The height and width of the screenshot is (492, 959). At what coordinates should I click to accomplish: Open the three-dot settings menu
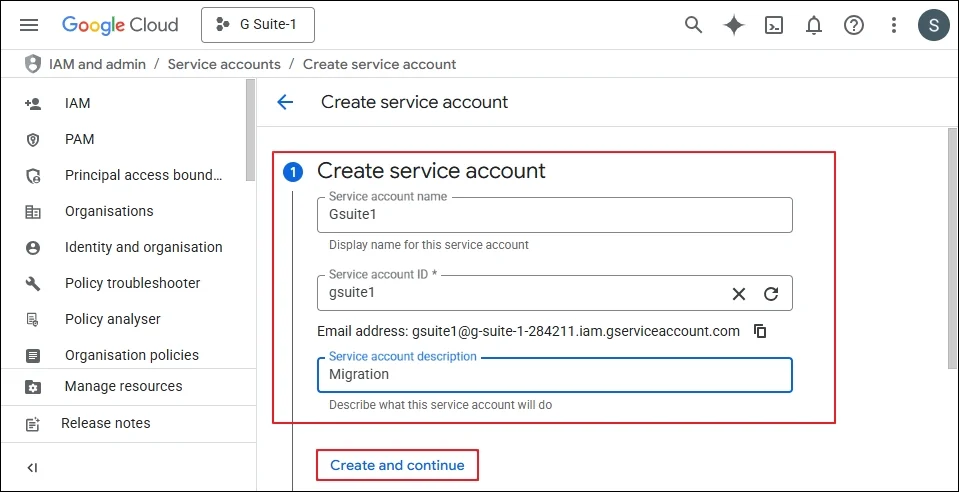tap(894, 25)
